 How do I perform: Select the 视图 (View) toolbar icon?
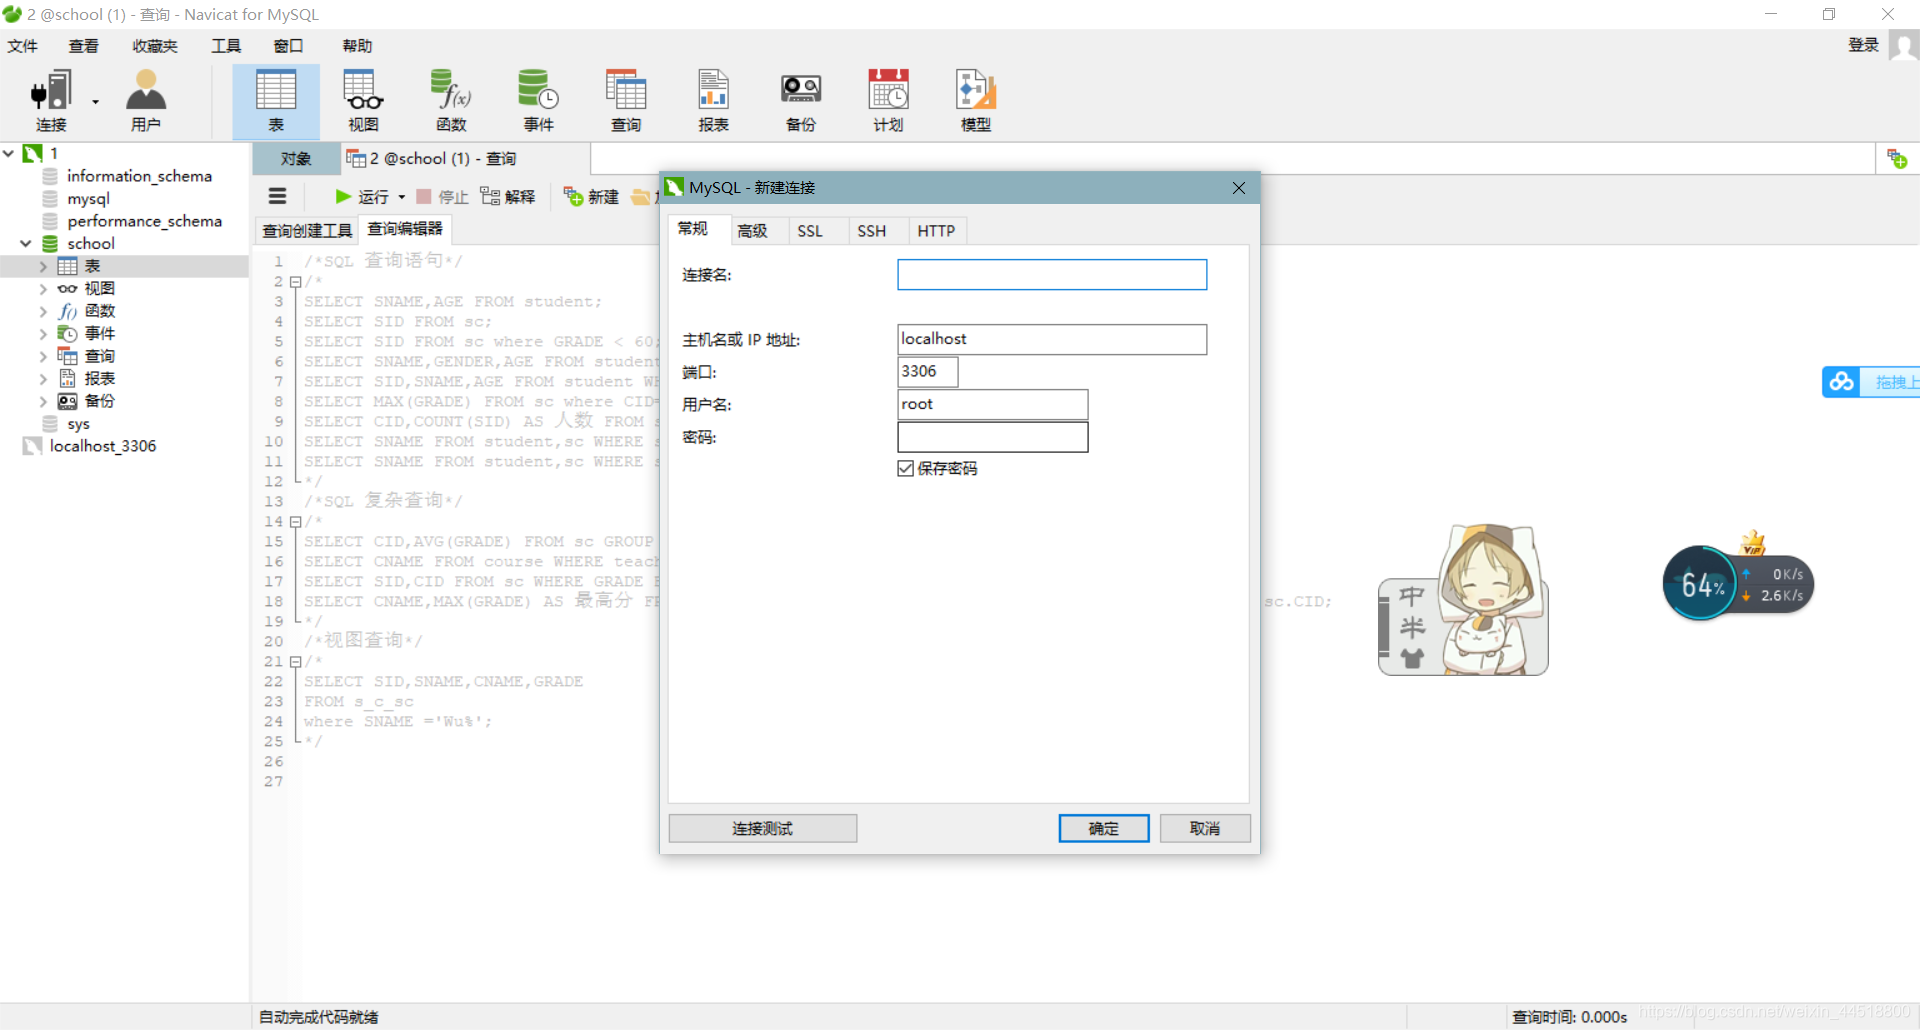(363, 100)
